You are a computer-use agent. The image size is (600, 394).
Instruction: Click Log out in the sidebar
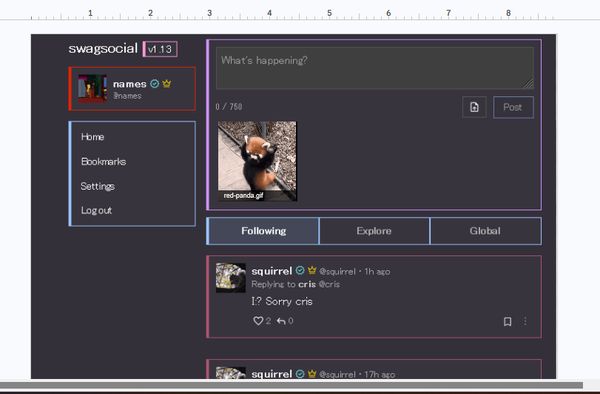(96, 210)
